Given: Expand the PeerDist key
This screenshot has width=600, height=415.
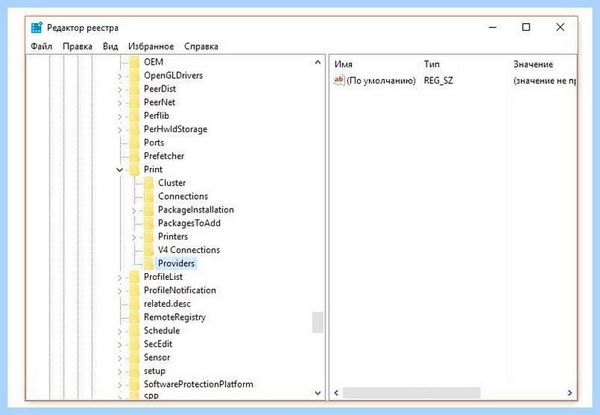Looking at the screenshot, I should (x=120, y=90).
